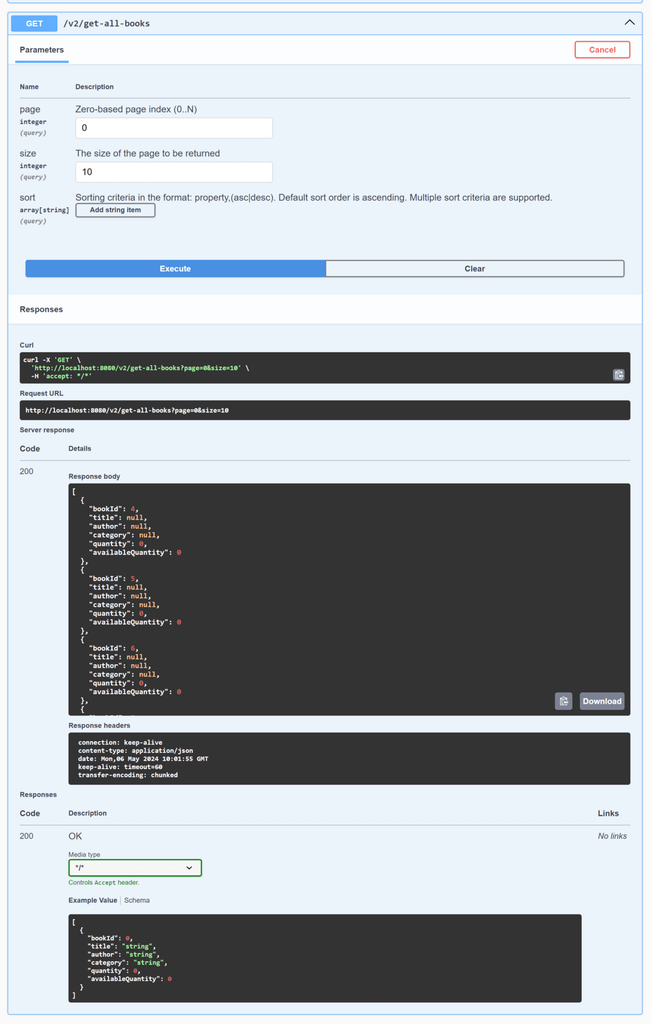Copy the curl command to clipboard

[x=618, y=374]
